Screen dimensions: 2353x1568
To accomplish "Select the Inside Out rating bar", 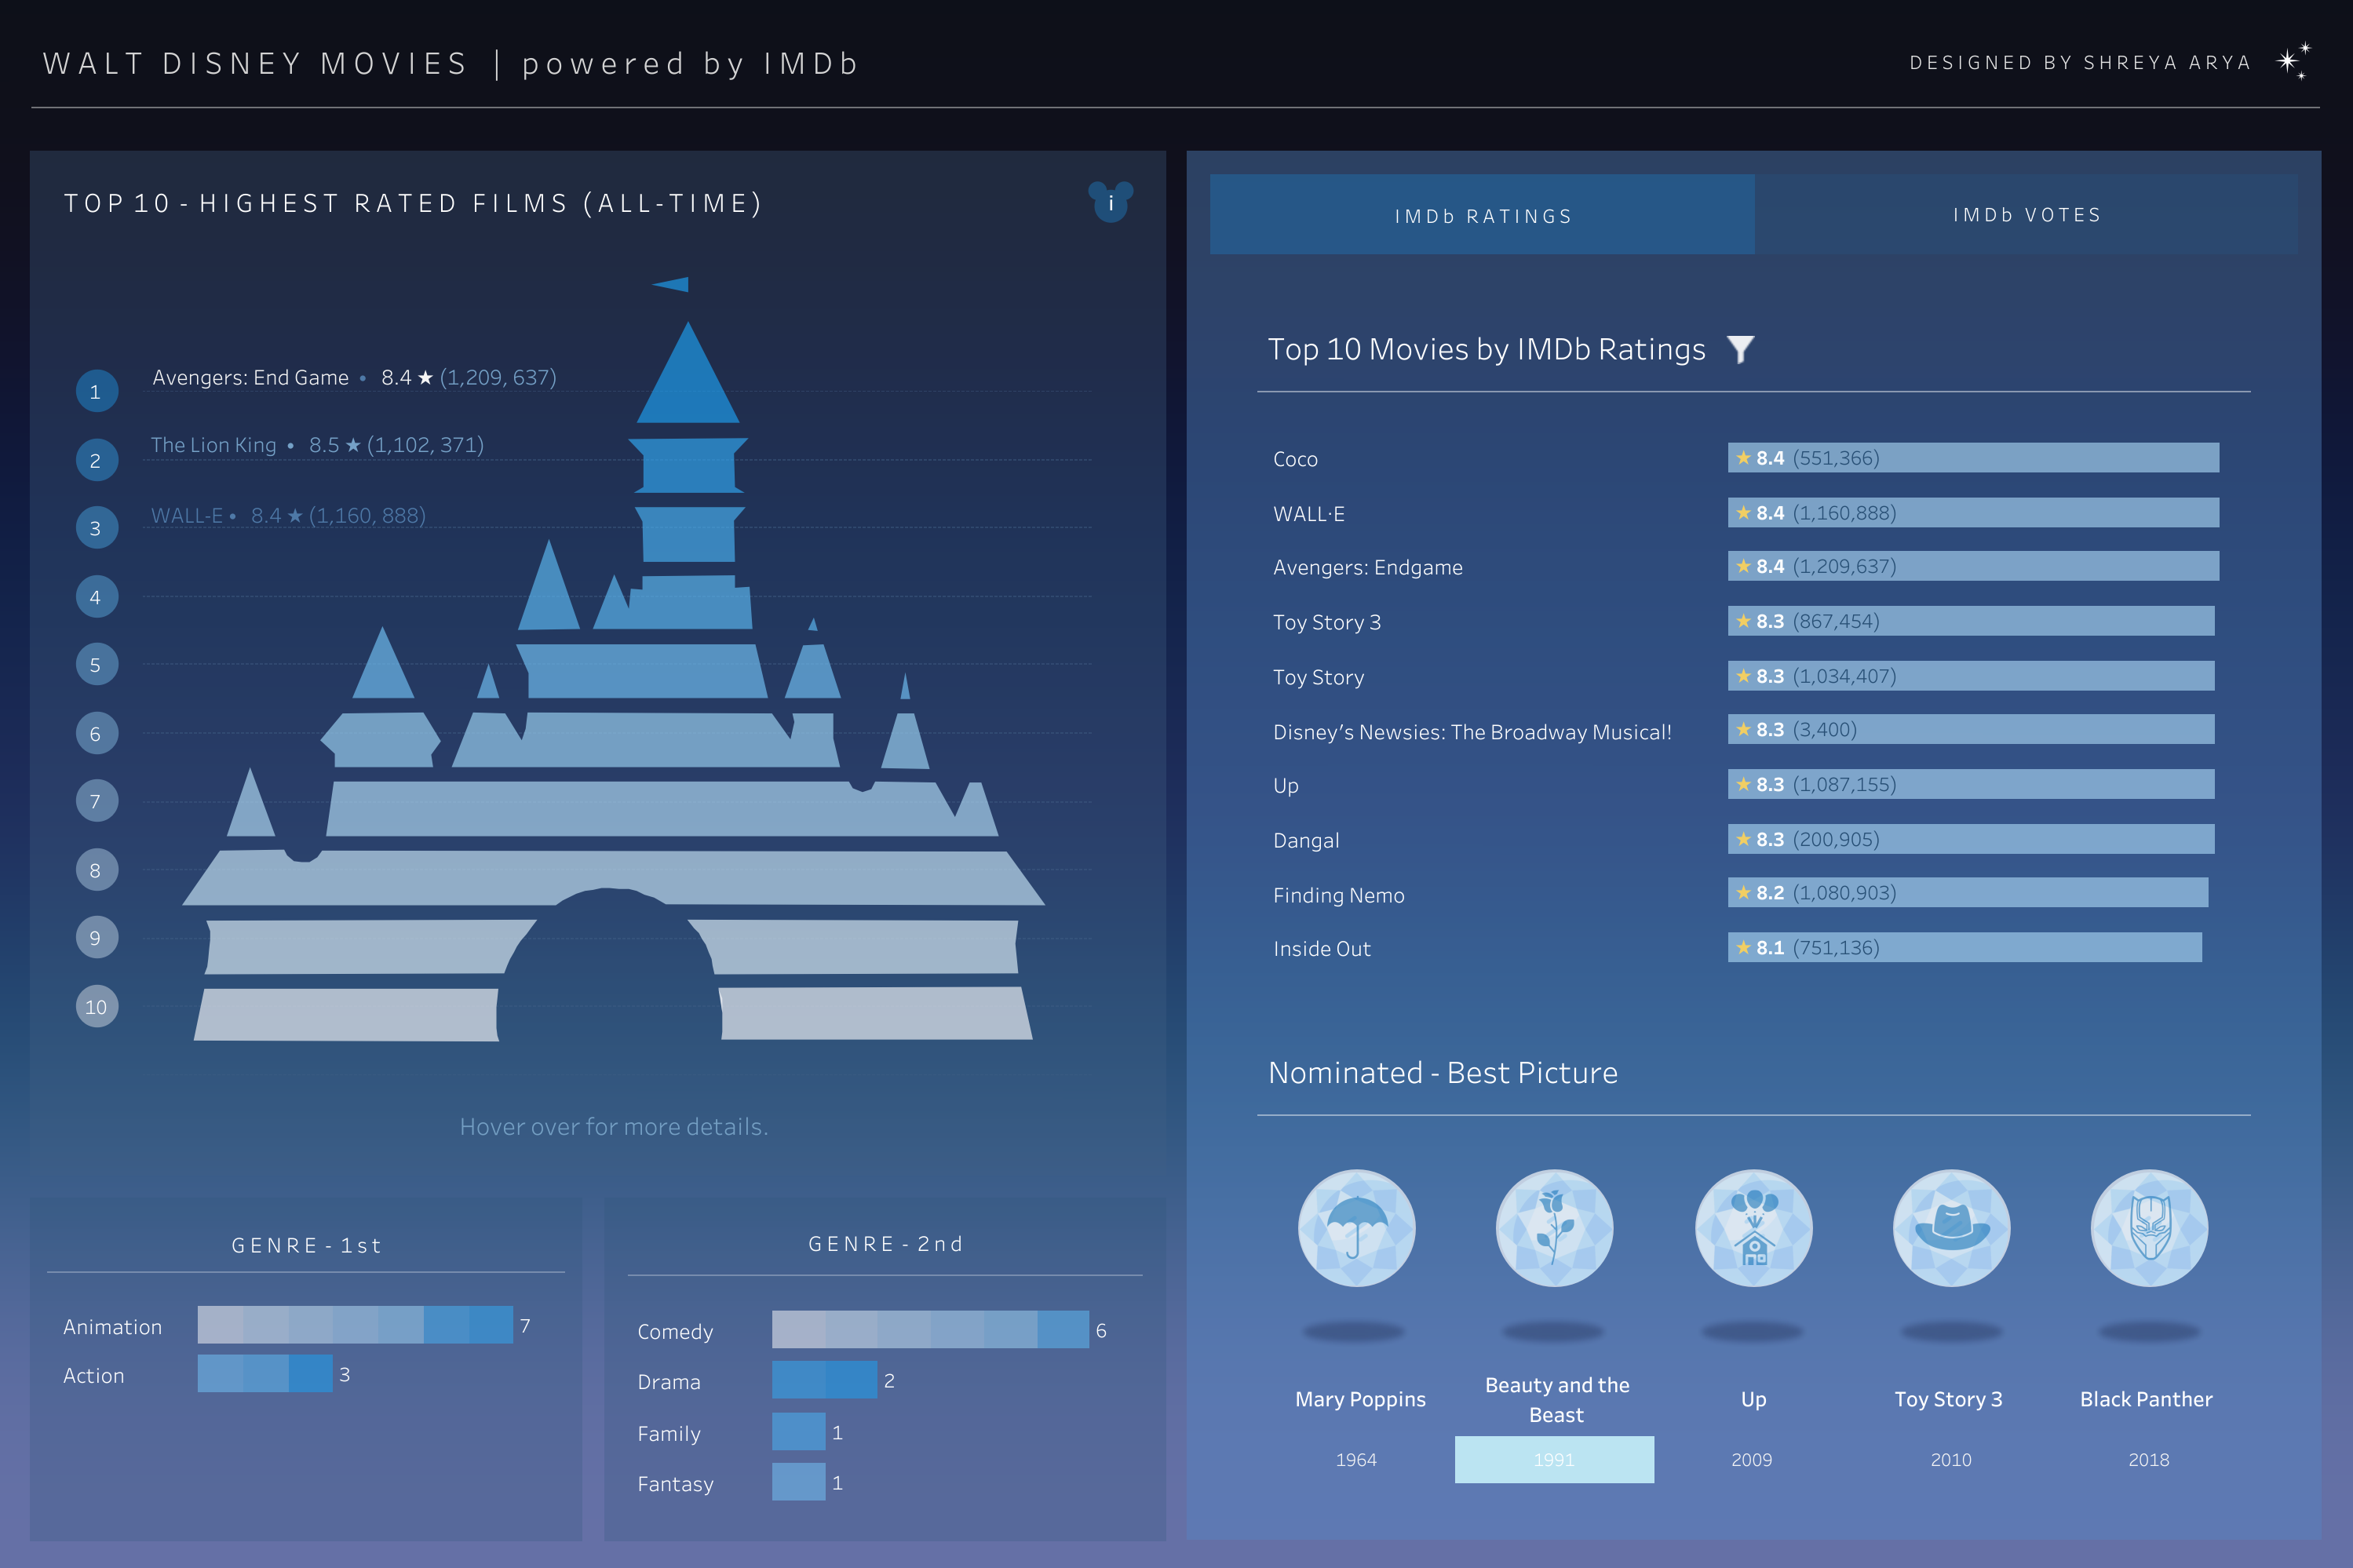I will pos(1964,947).
